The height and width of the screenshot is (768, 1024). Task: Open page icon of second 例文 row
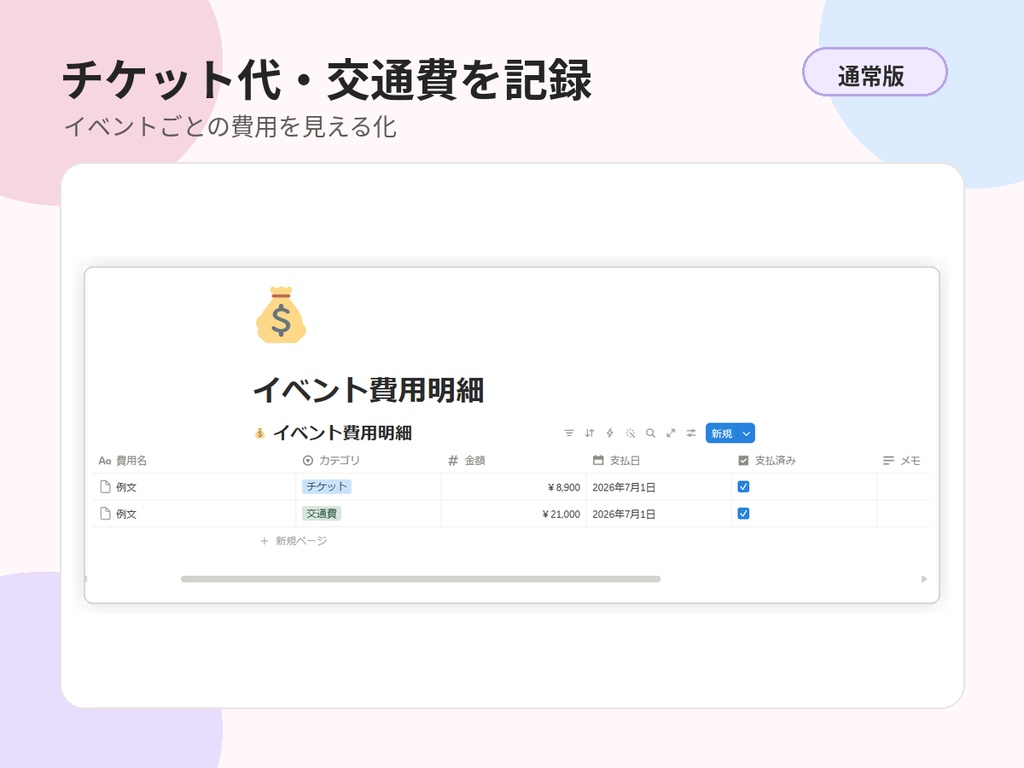(105, 513)
